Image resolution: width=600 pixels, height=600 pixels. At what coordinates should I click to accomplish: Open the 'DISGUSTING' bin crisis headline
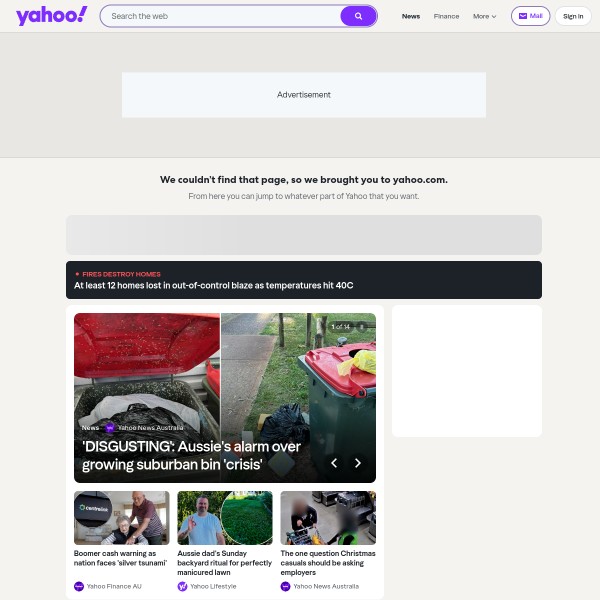pos(191,455)
